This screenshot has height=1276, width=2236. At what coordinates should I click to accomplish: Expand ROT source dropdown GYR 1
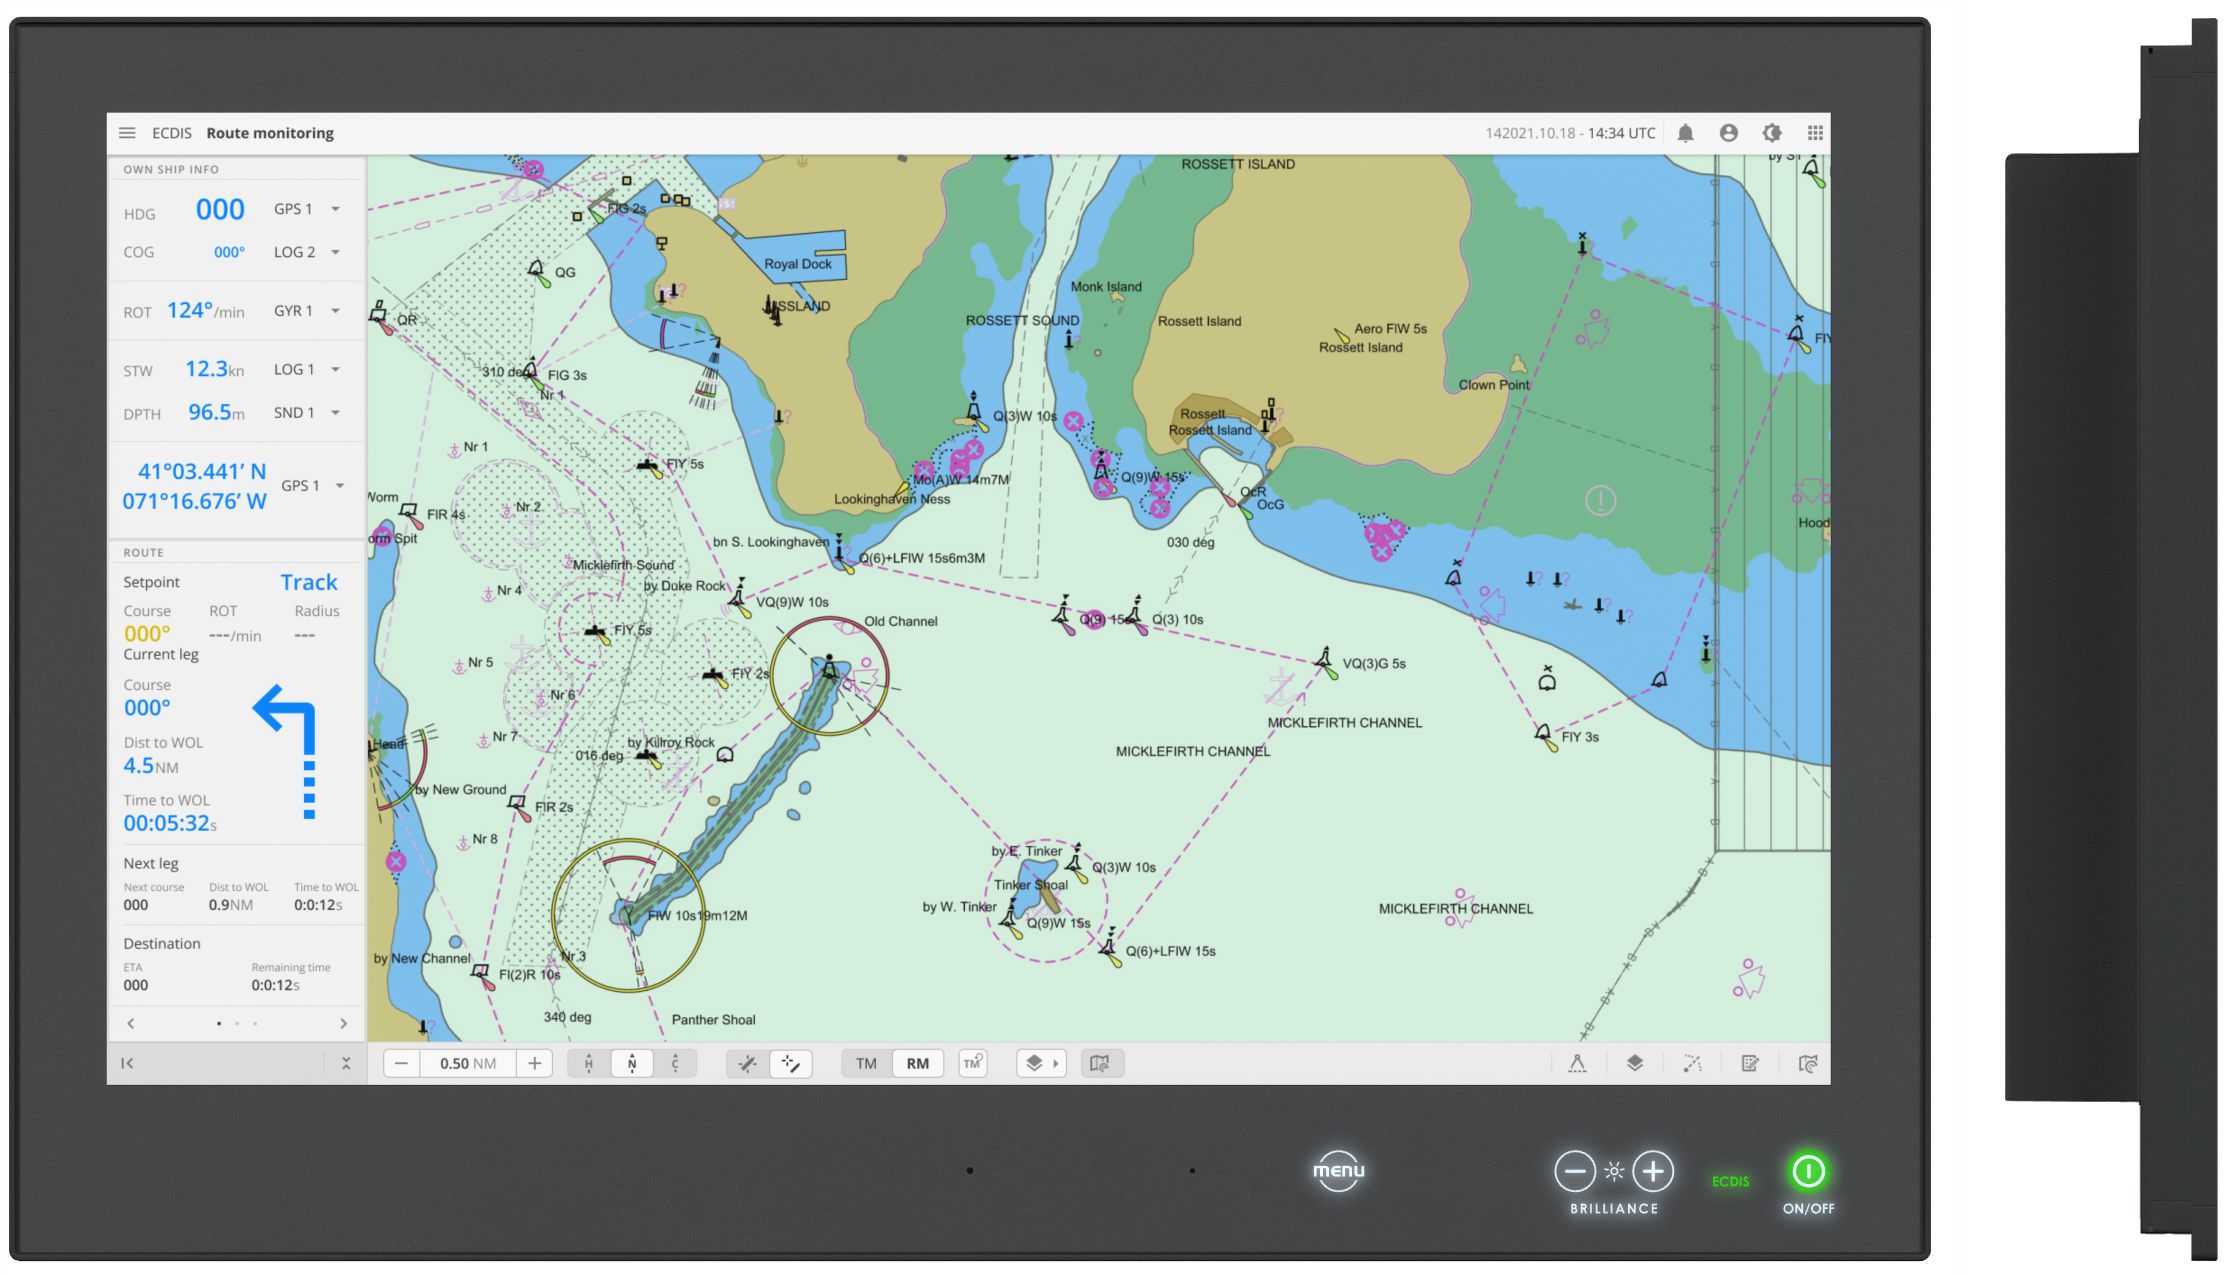coord(307,311)
